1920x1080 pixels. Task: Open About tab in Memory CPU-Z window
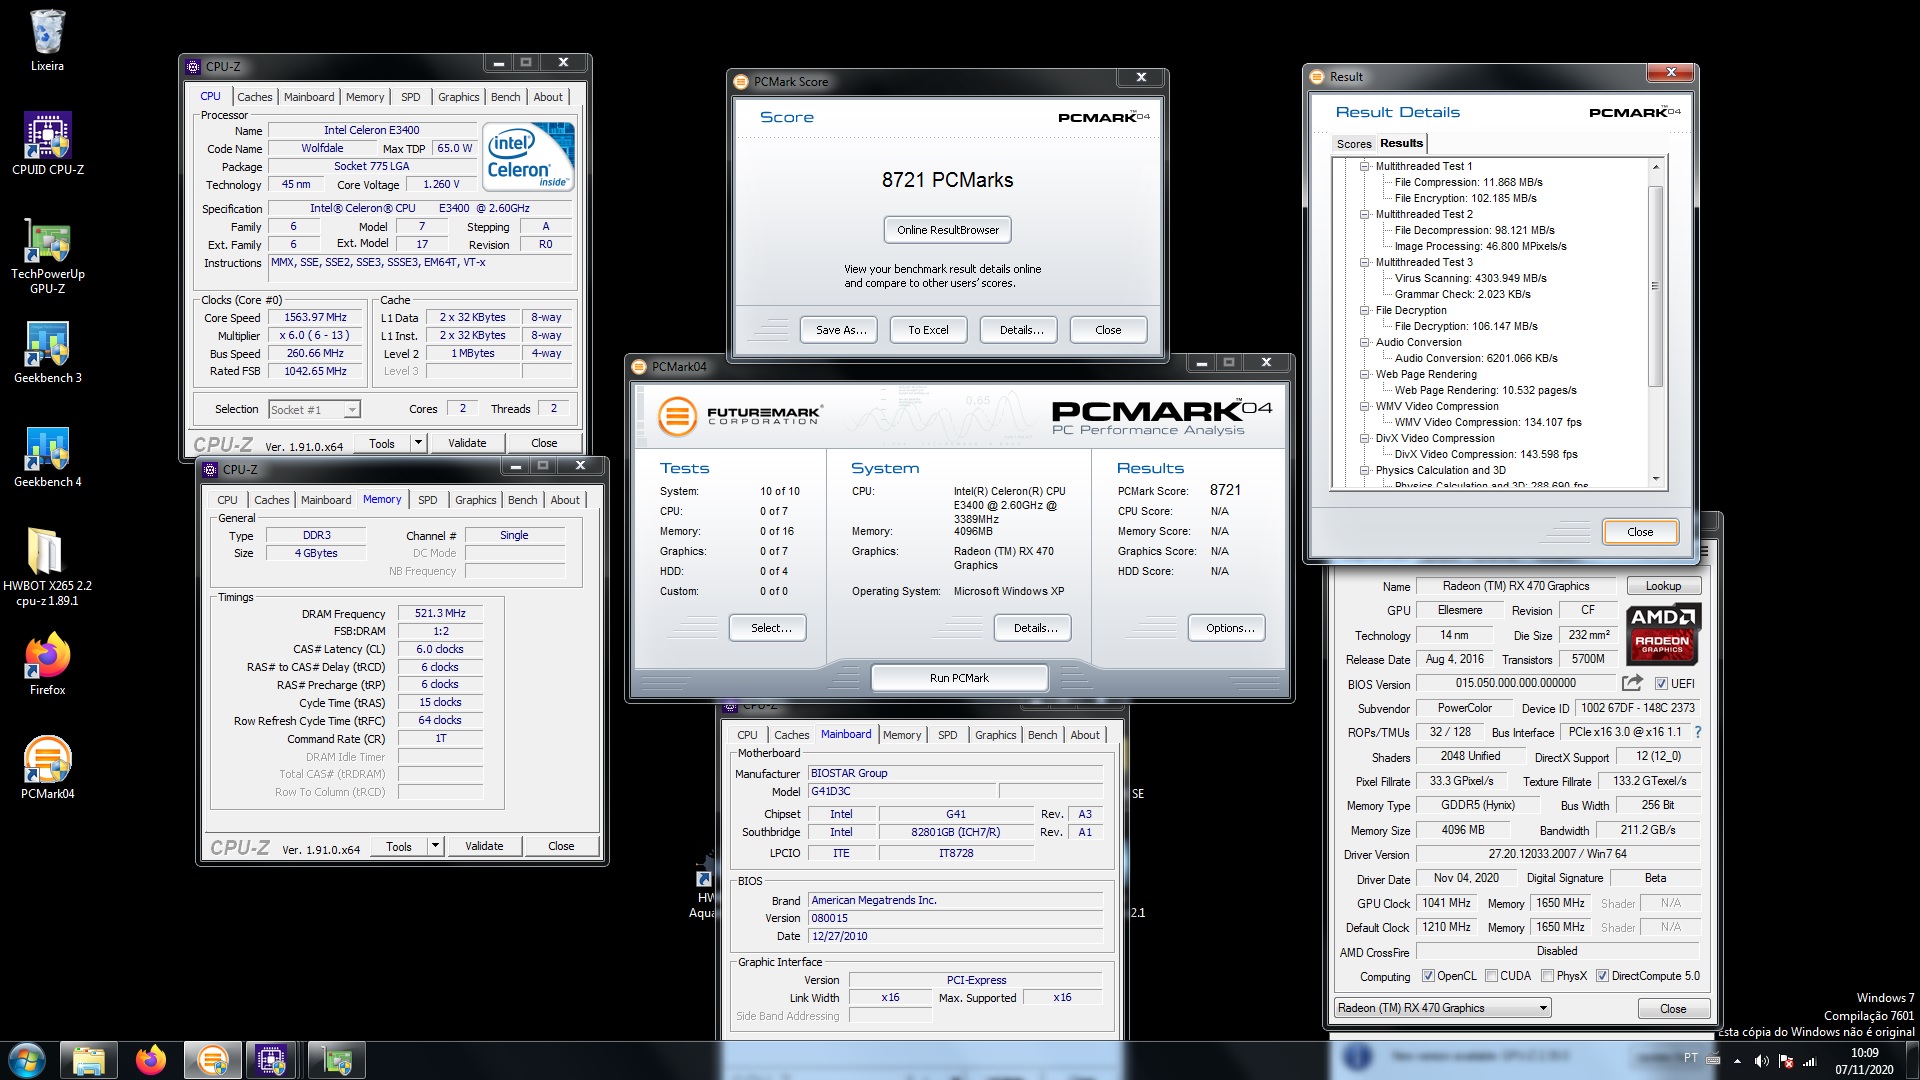(x=565, y=500)
